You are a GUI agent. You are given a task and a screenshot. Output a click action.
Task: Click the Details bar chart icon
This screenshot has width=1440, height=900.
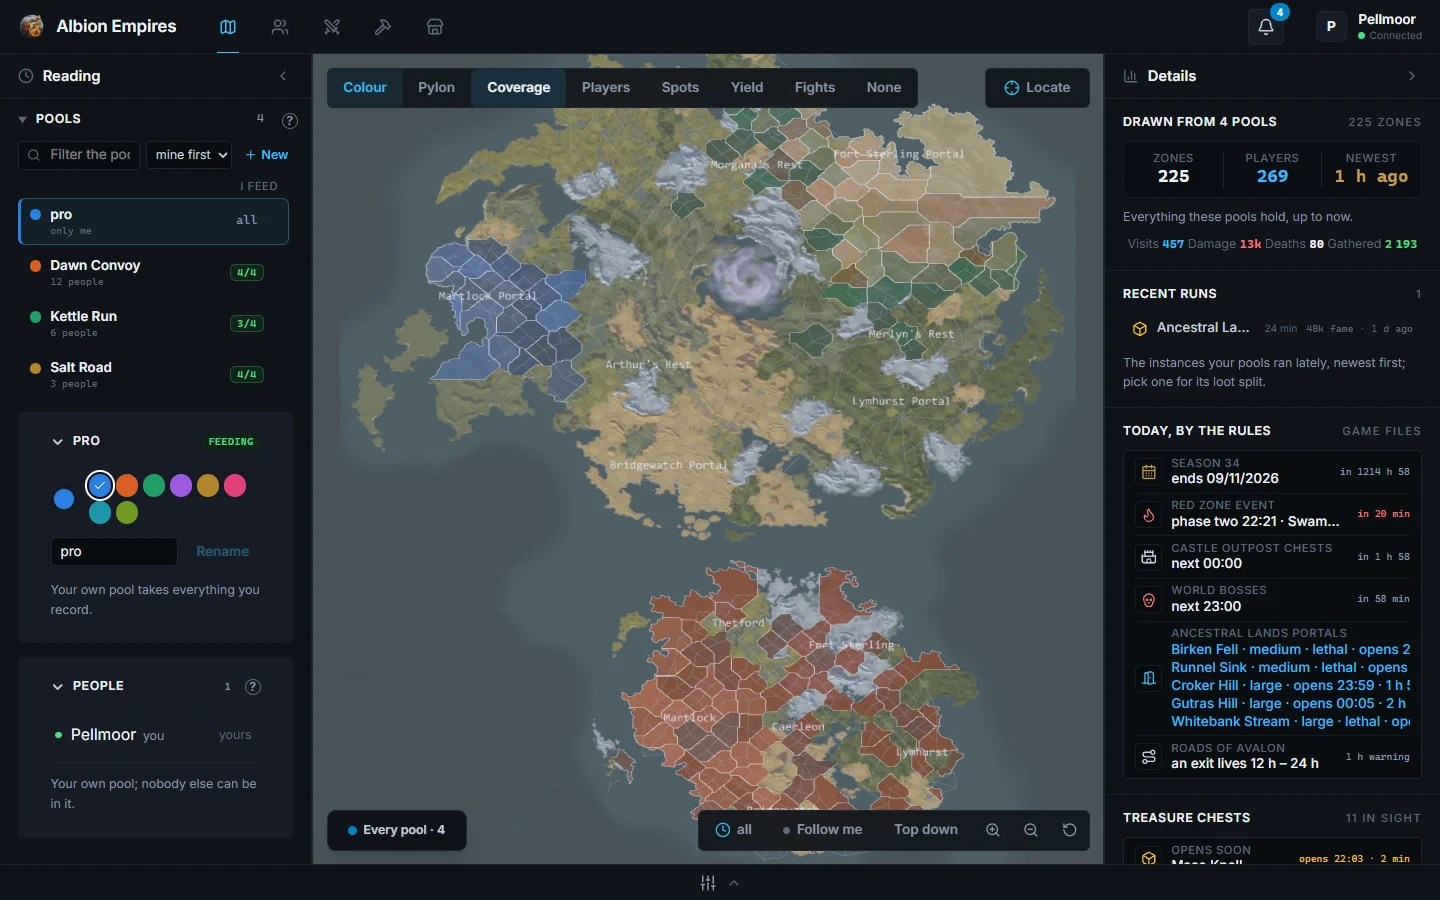pyautogui.click(x=1131, y=76)
